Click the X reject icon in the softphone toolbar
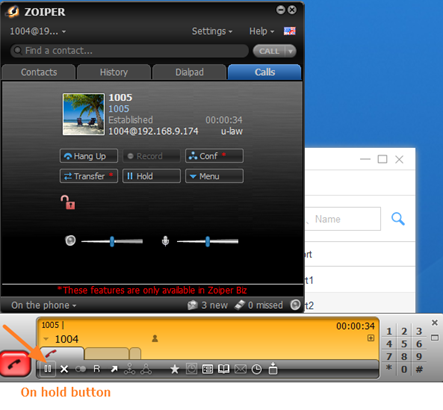The height and width of the screenshot is (410, 443). [x=64, y=369]
